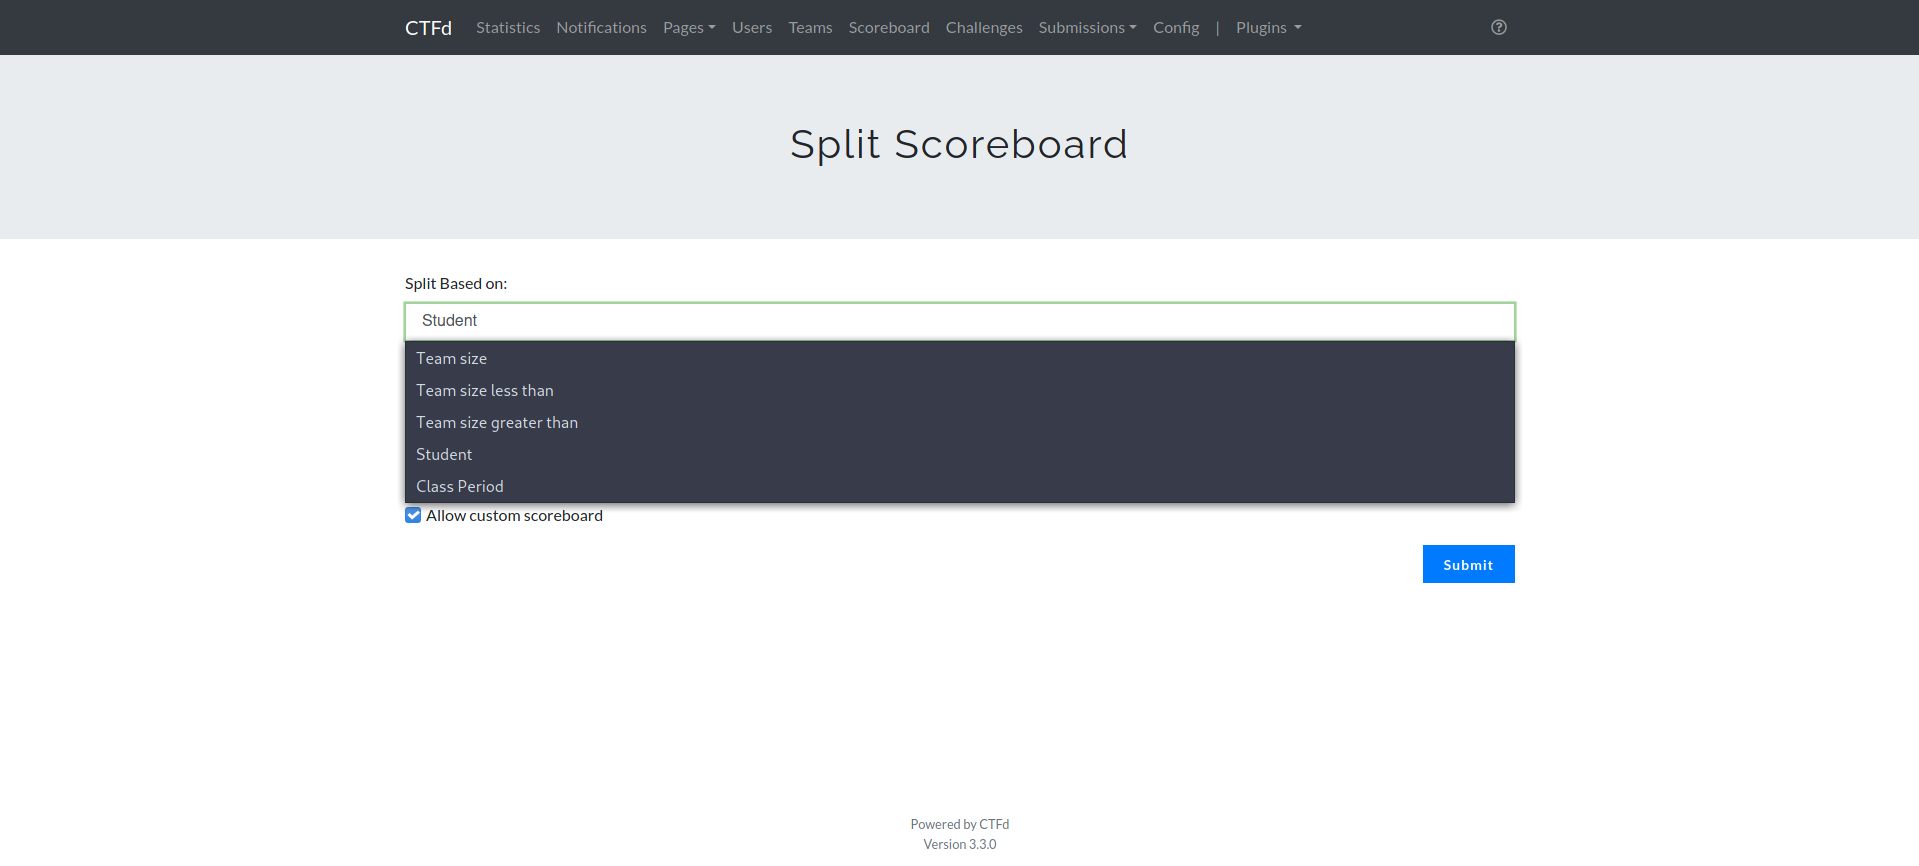Uncheck Allow custom scoreboard checkbox
Viewport: 1919px width, 866px height.
click(x=413, y=515)
